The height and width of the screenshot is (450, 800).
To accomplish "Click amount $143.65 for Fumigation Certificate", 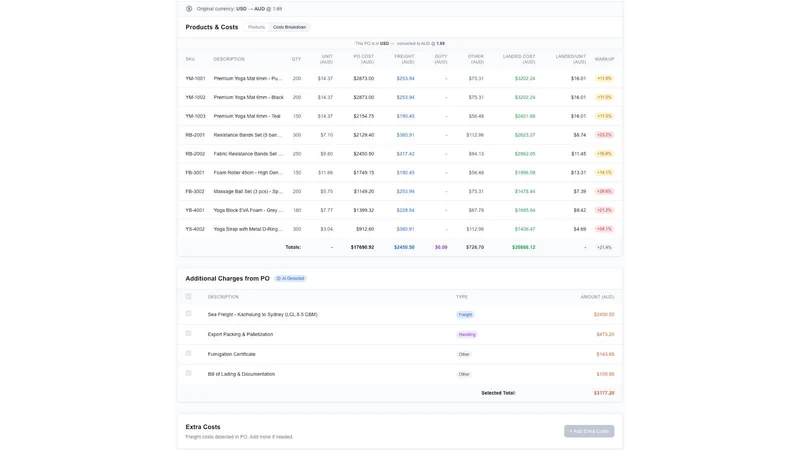I will click(605, 355).
